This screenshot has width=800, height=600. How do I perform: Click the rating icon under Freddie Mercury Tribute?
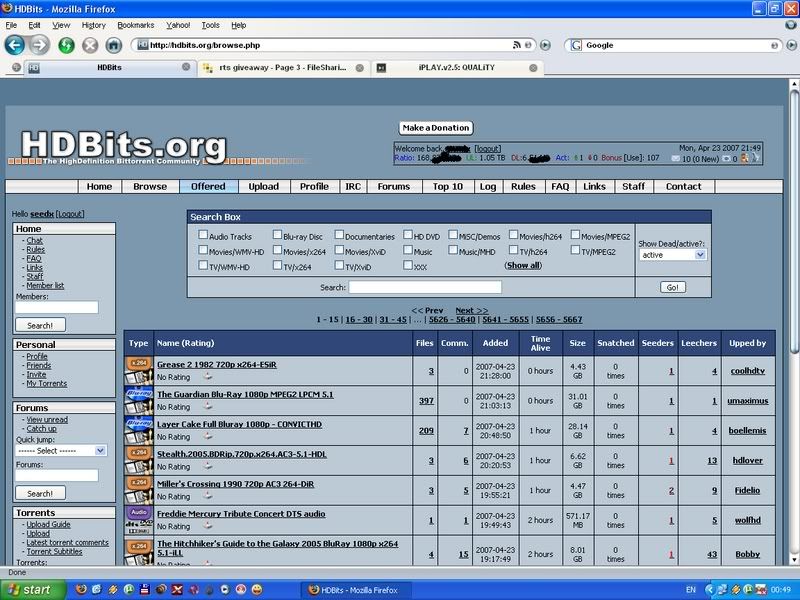[x=208, y=526]
